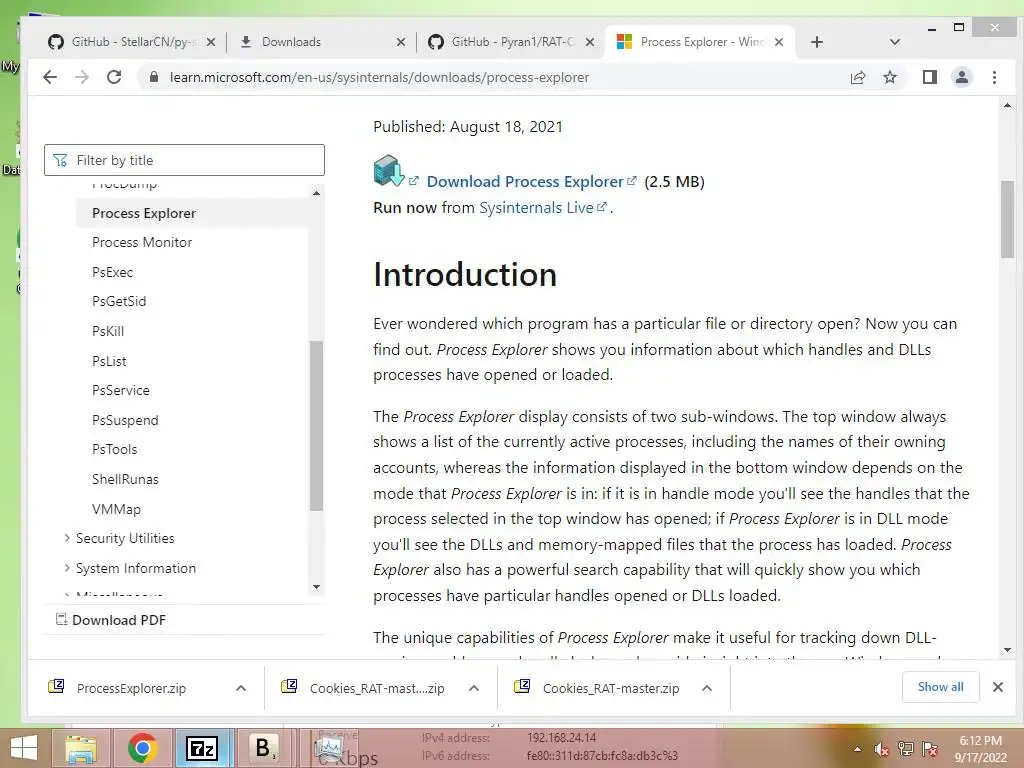Bookmark this page with star icon
Image resolution: width=1024 pixels, height=768 pixels.
[x=889, y=77]
